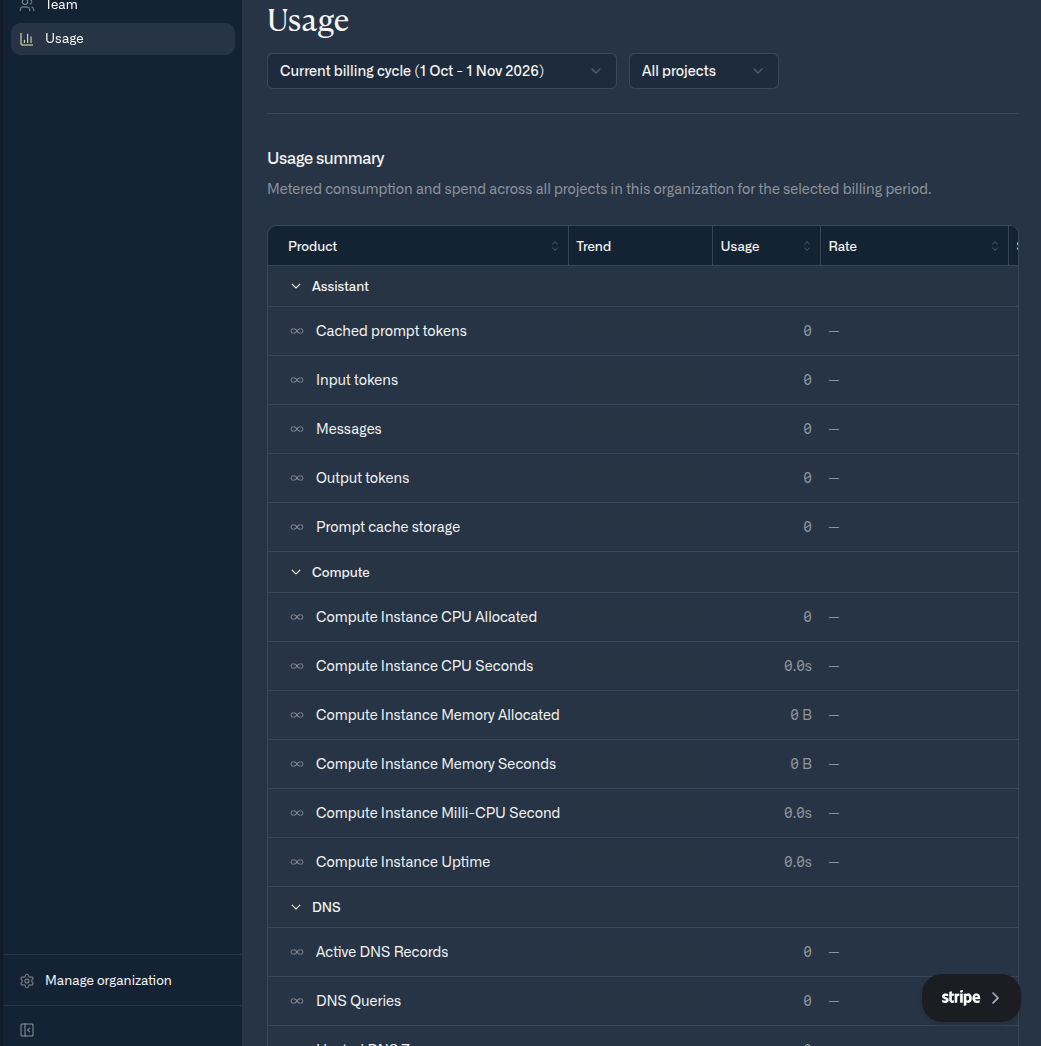
Task: Select Compute Instance Milli-CPU Second label
Action: pyautogui.click(x=438, y=813)
